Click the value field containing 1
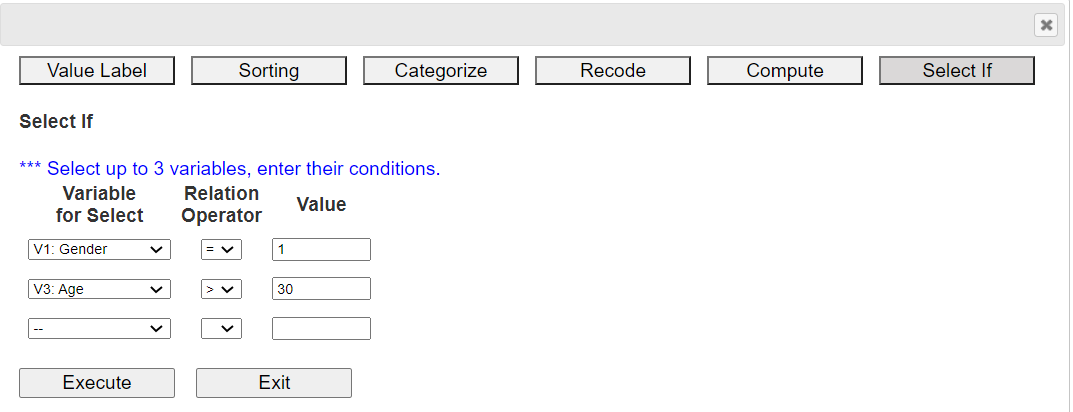1073x412 pixels. [321, 250]
